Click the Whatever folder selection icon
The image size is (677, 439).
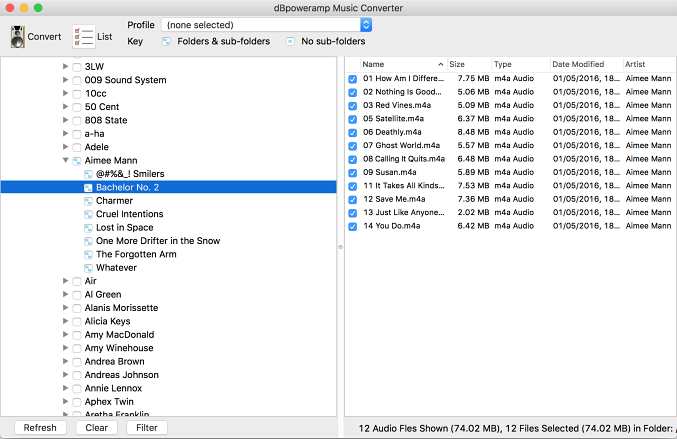(88, 268)
